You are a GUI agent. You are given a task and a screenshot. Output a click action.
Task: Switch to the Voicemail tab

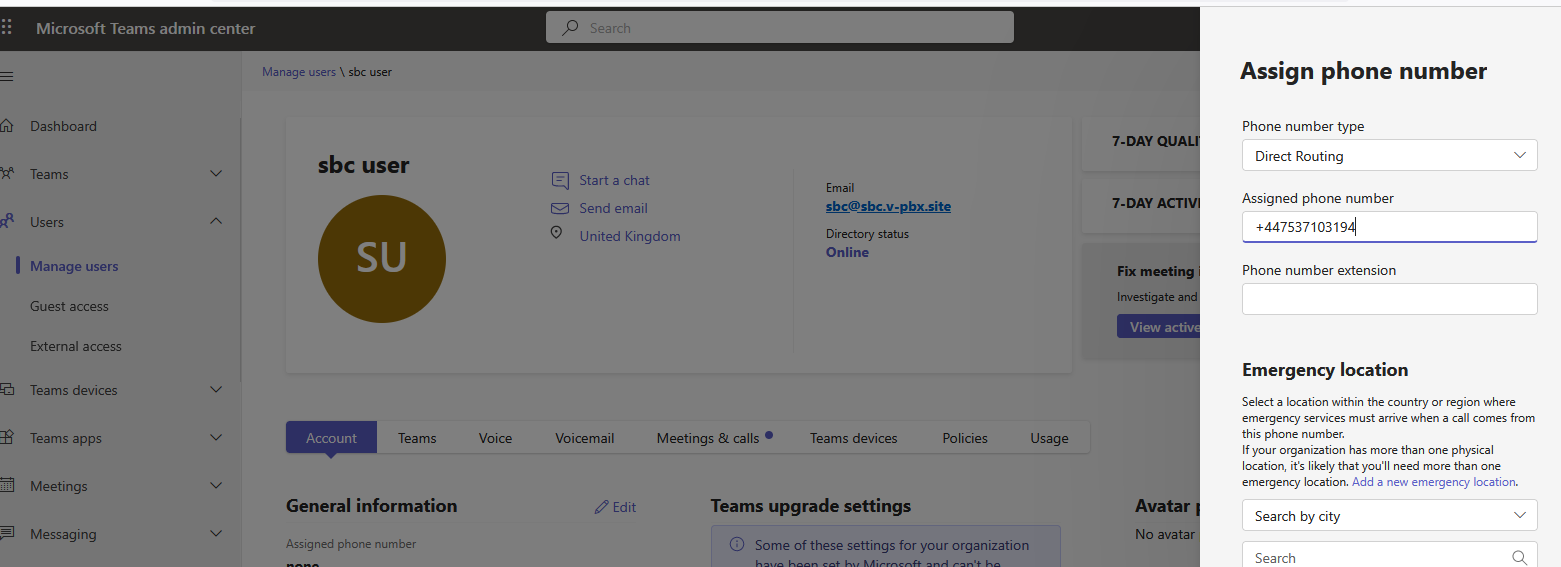tap(585, 438)
